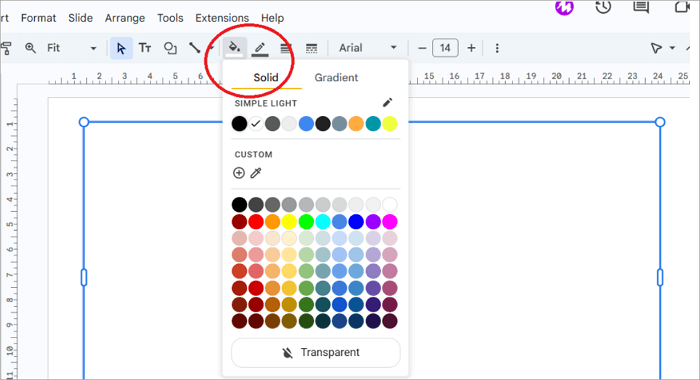Open the Fit zoom level dropdown
The image size is (700, 380).
coord(71,48)
